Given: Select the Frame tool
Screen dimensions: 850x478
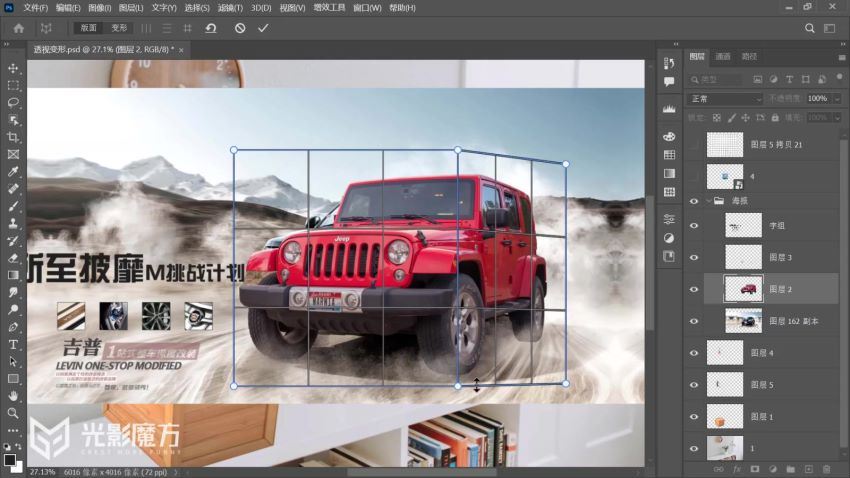Looking at the screenshot, I should tap(13, 154).
